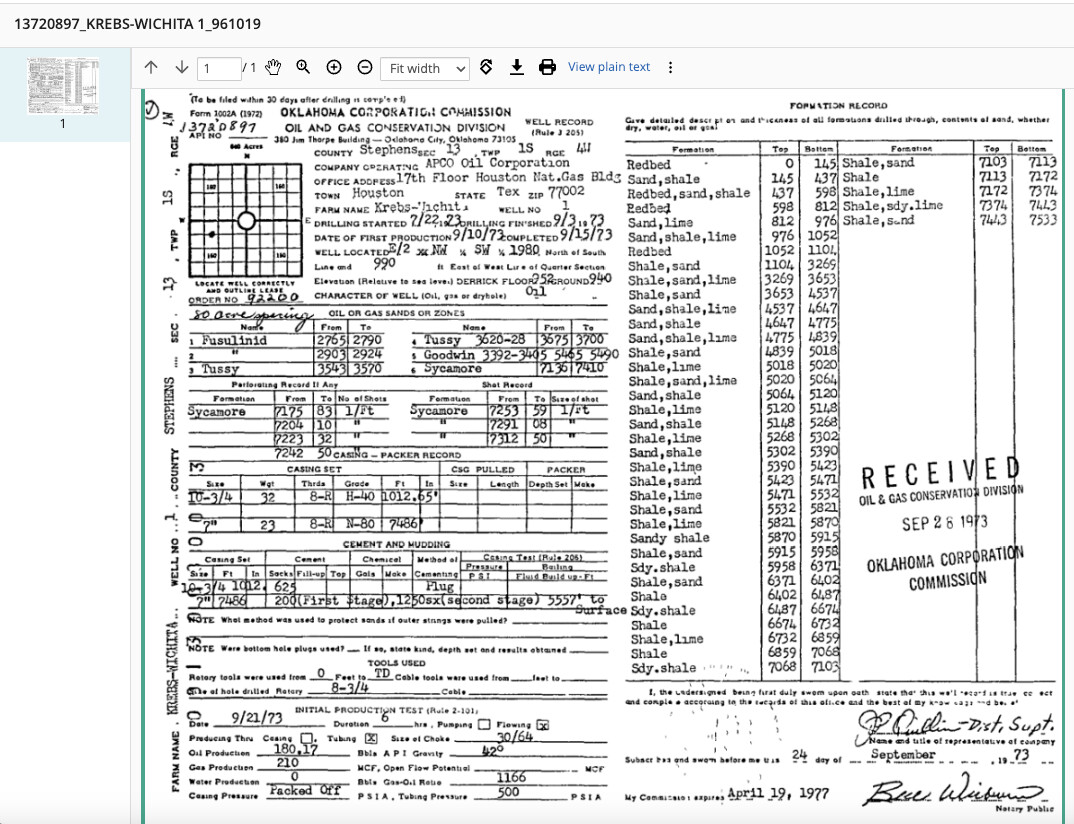Rotate the document page
Screen dimensions: 1074x824
pos(486,67)
